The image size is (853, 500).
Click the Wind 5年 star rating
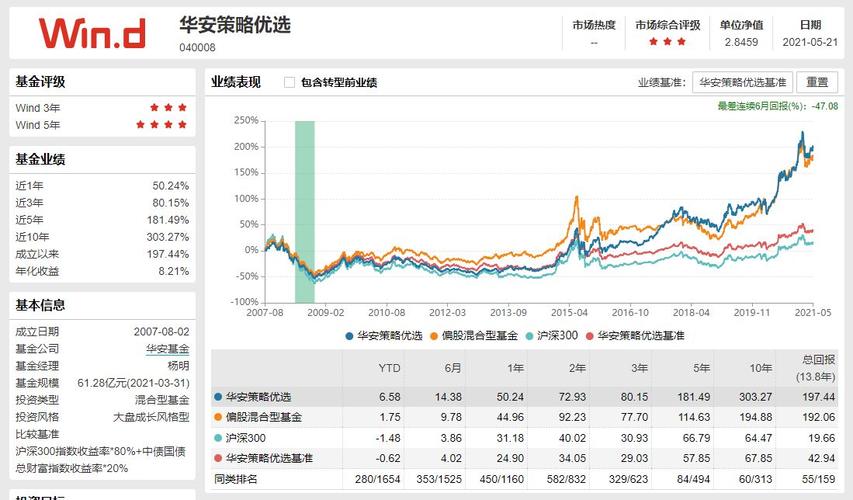(161, 125)
